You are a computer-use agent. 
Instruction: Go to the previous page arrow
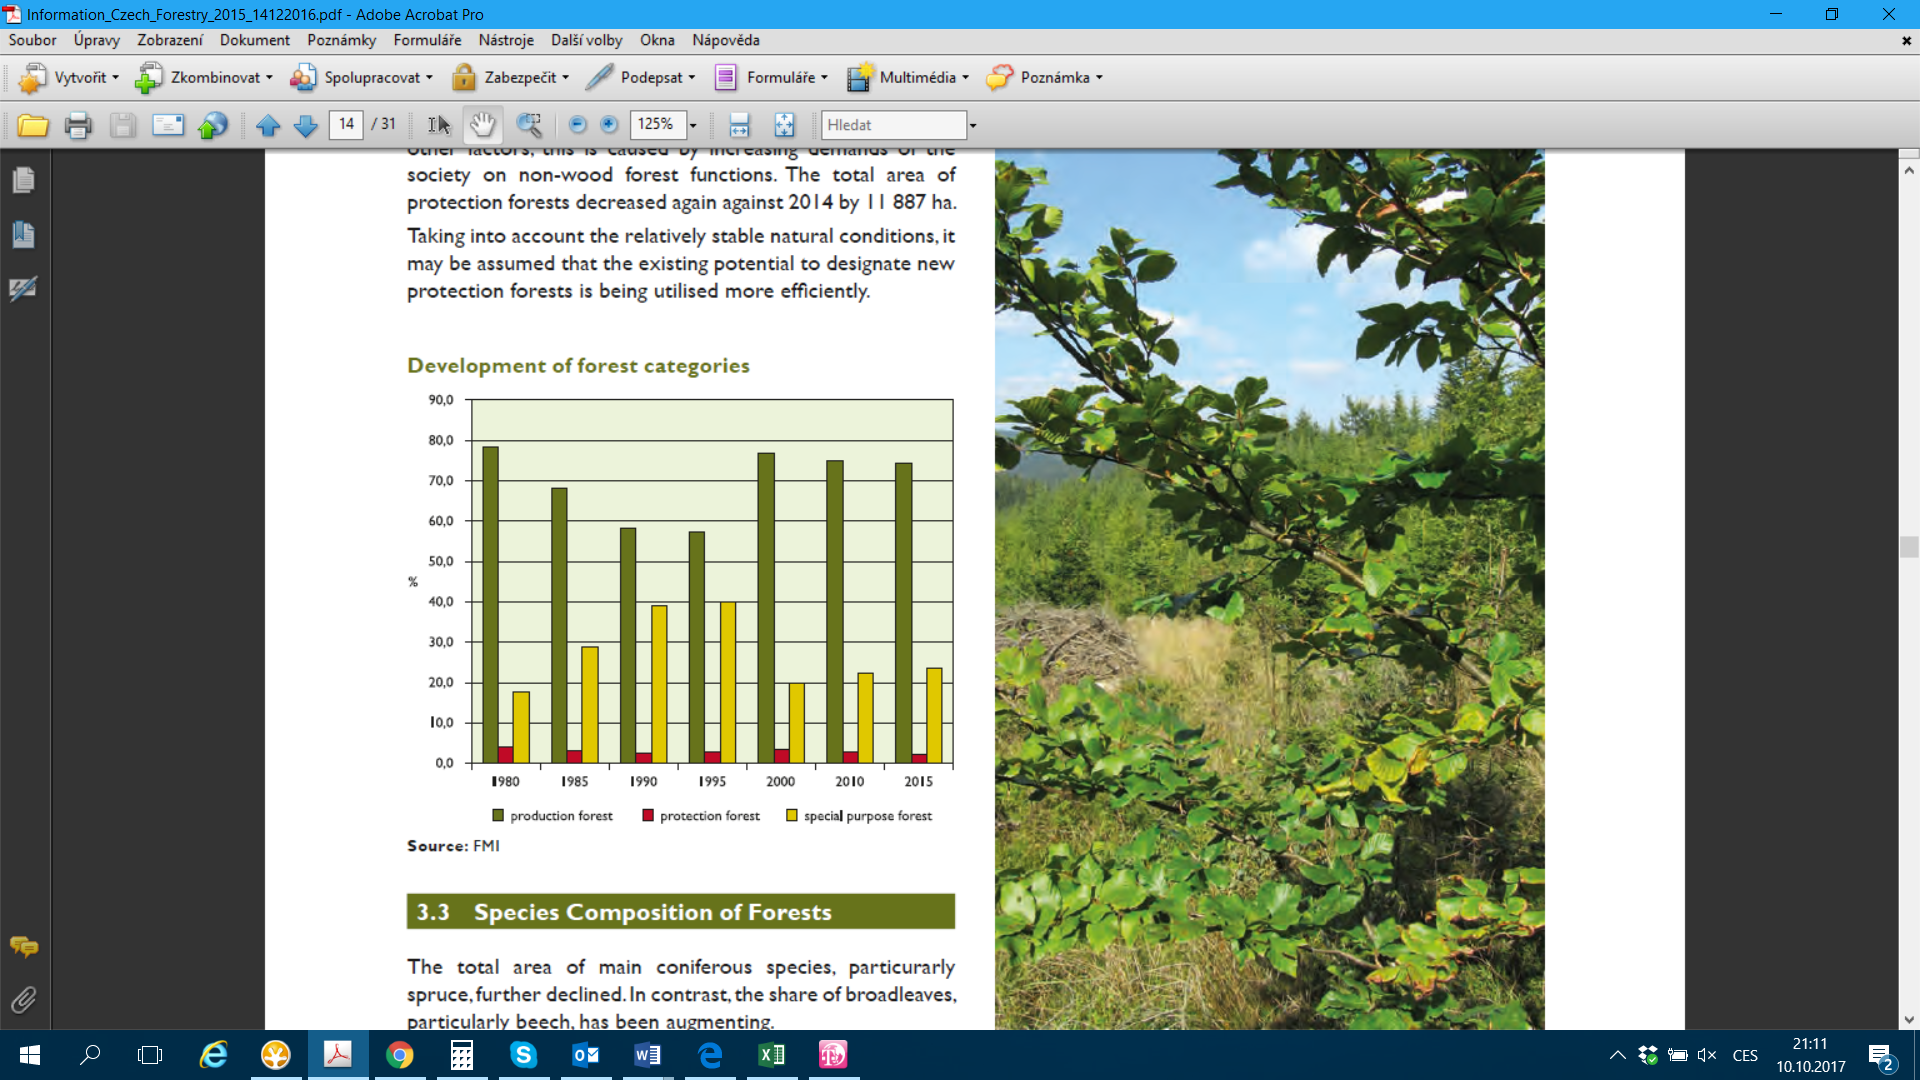pos(267,125)
